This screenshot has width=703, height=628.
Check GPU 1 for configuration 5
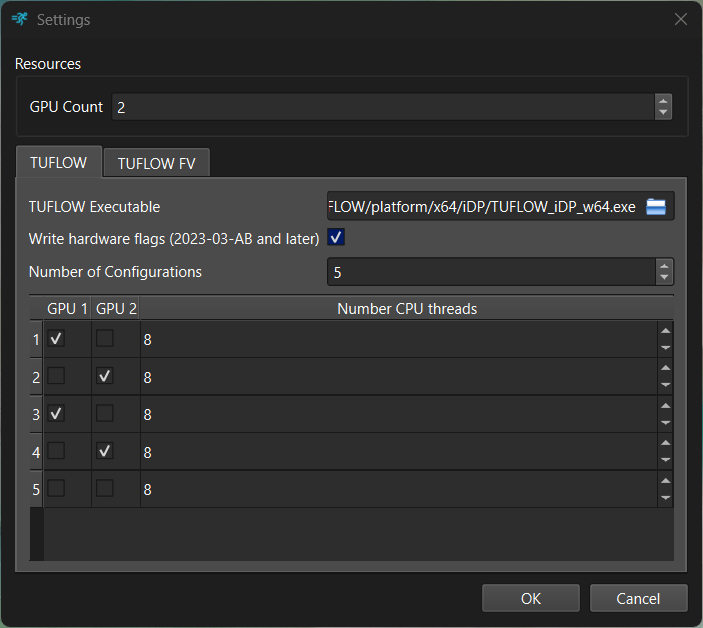click(56, 488)
